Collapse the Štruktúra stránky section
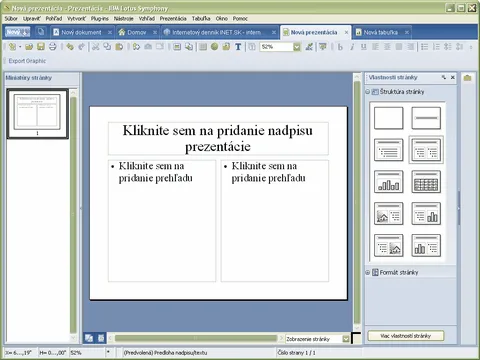480x360 pixels. pos(368,92)
